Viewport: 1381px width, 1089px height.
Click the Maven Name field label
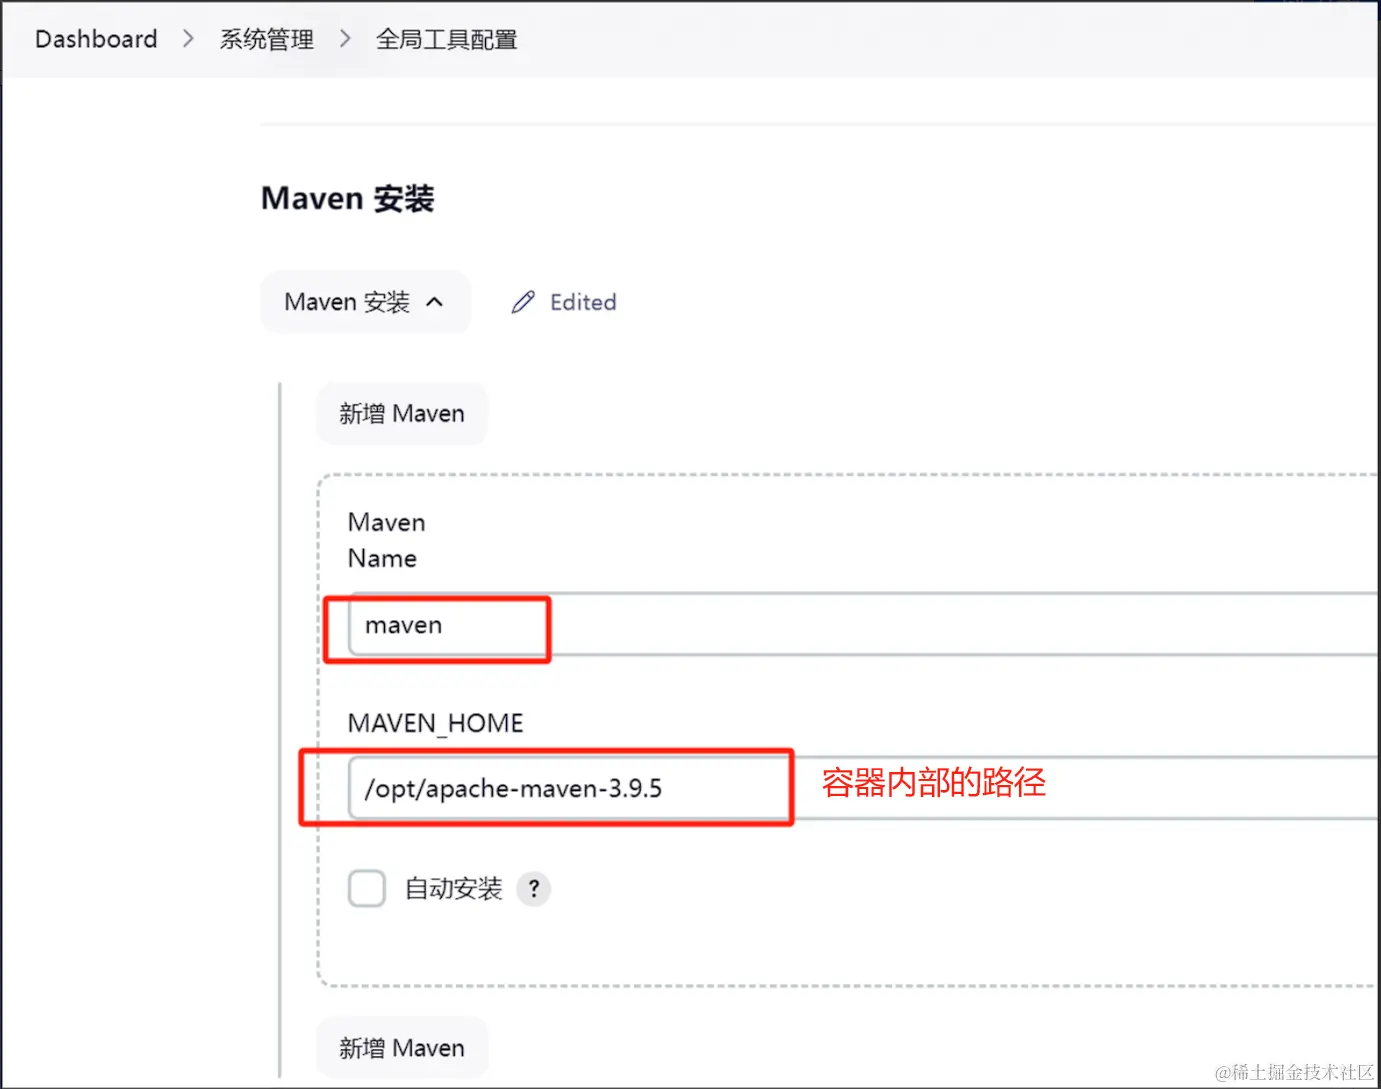coord(387,540)
